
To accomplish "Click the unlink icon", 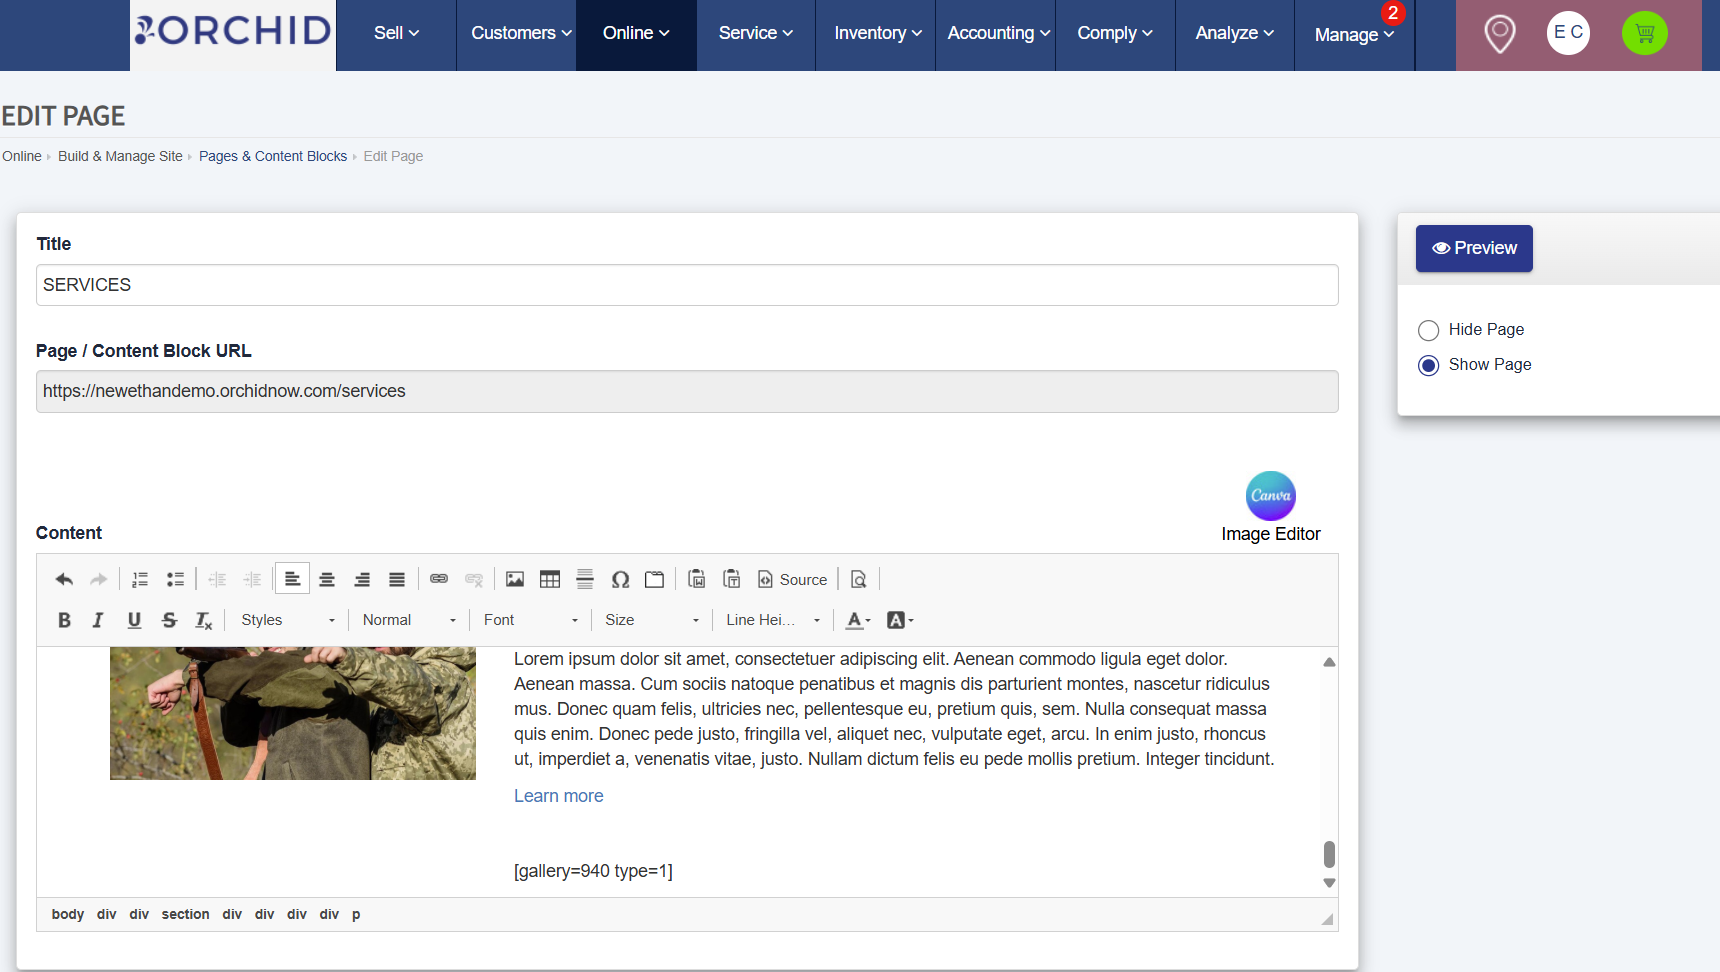I will [474, 579].
